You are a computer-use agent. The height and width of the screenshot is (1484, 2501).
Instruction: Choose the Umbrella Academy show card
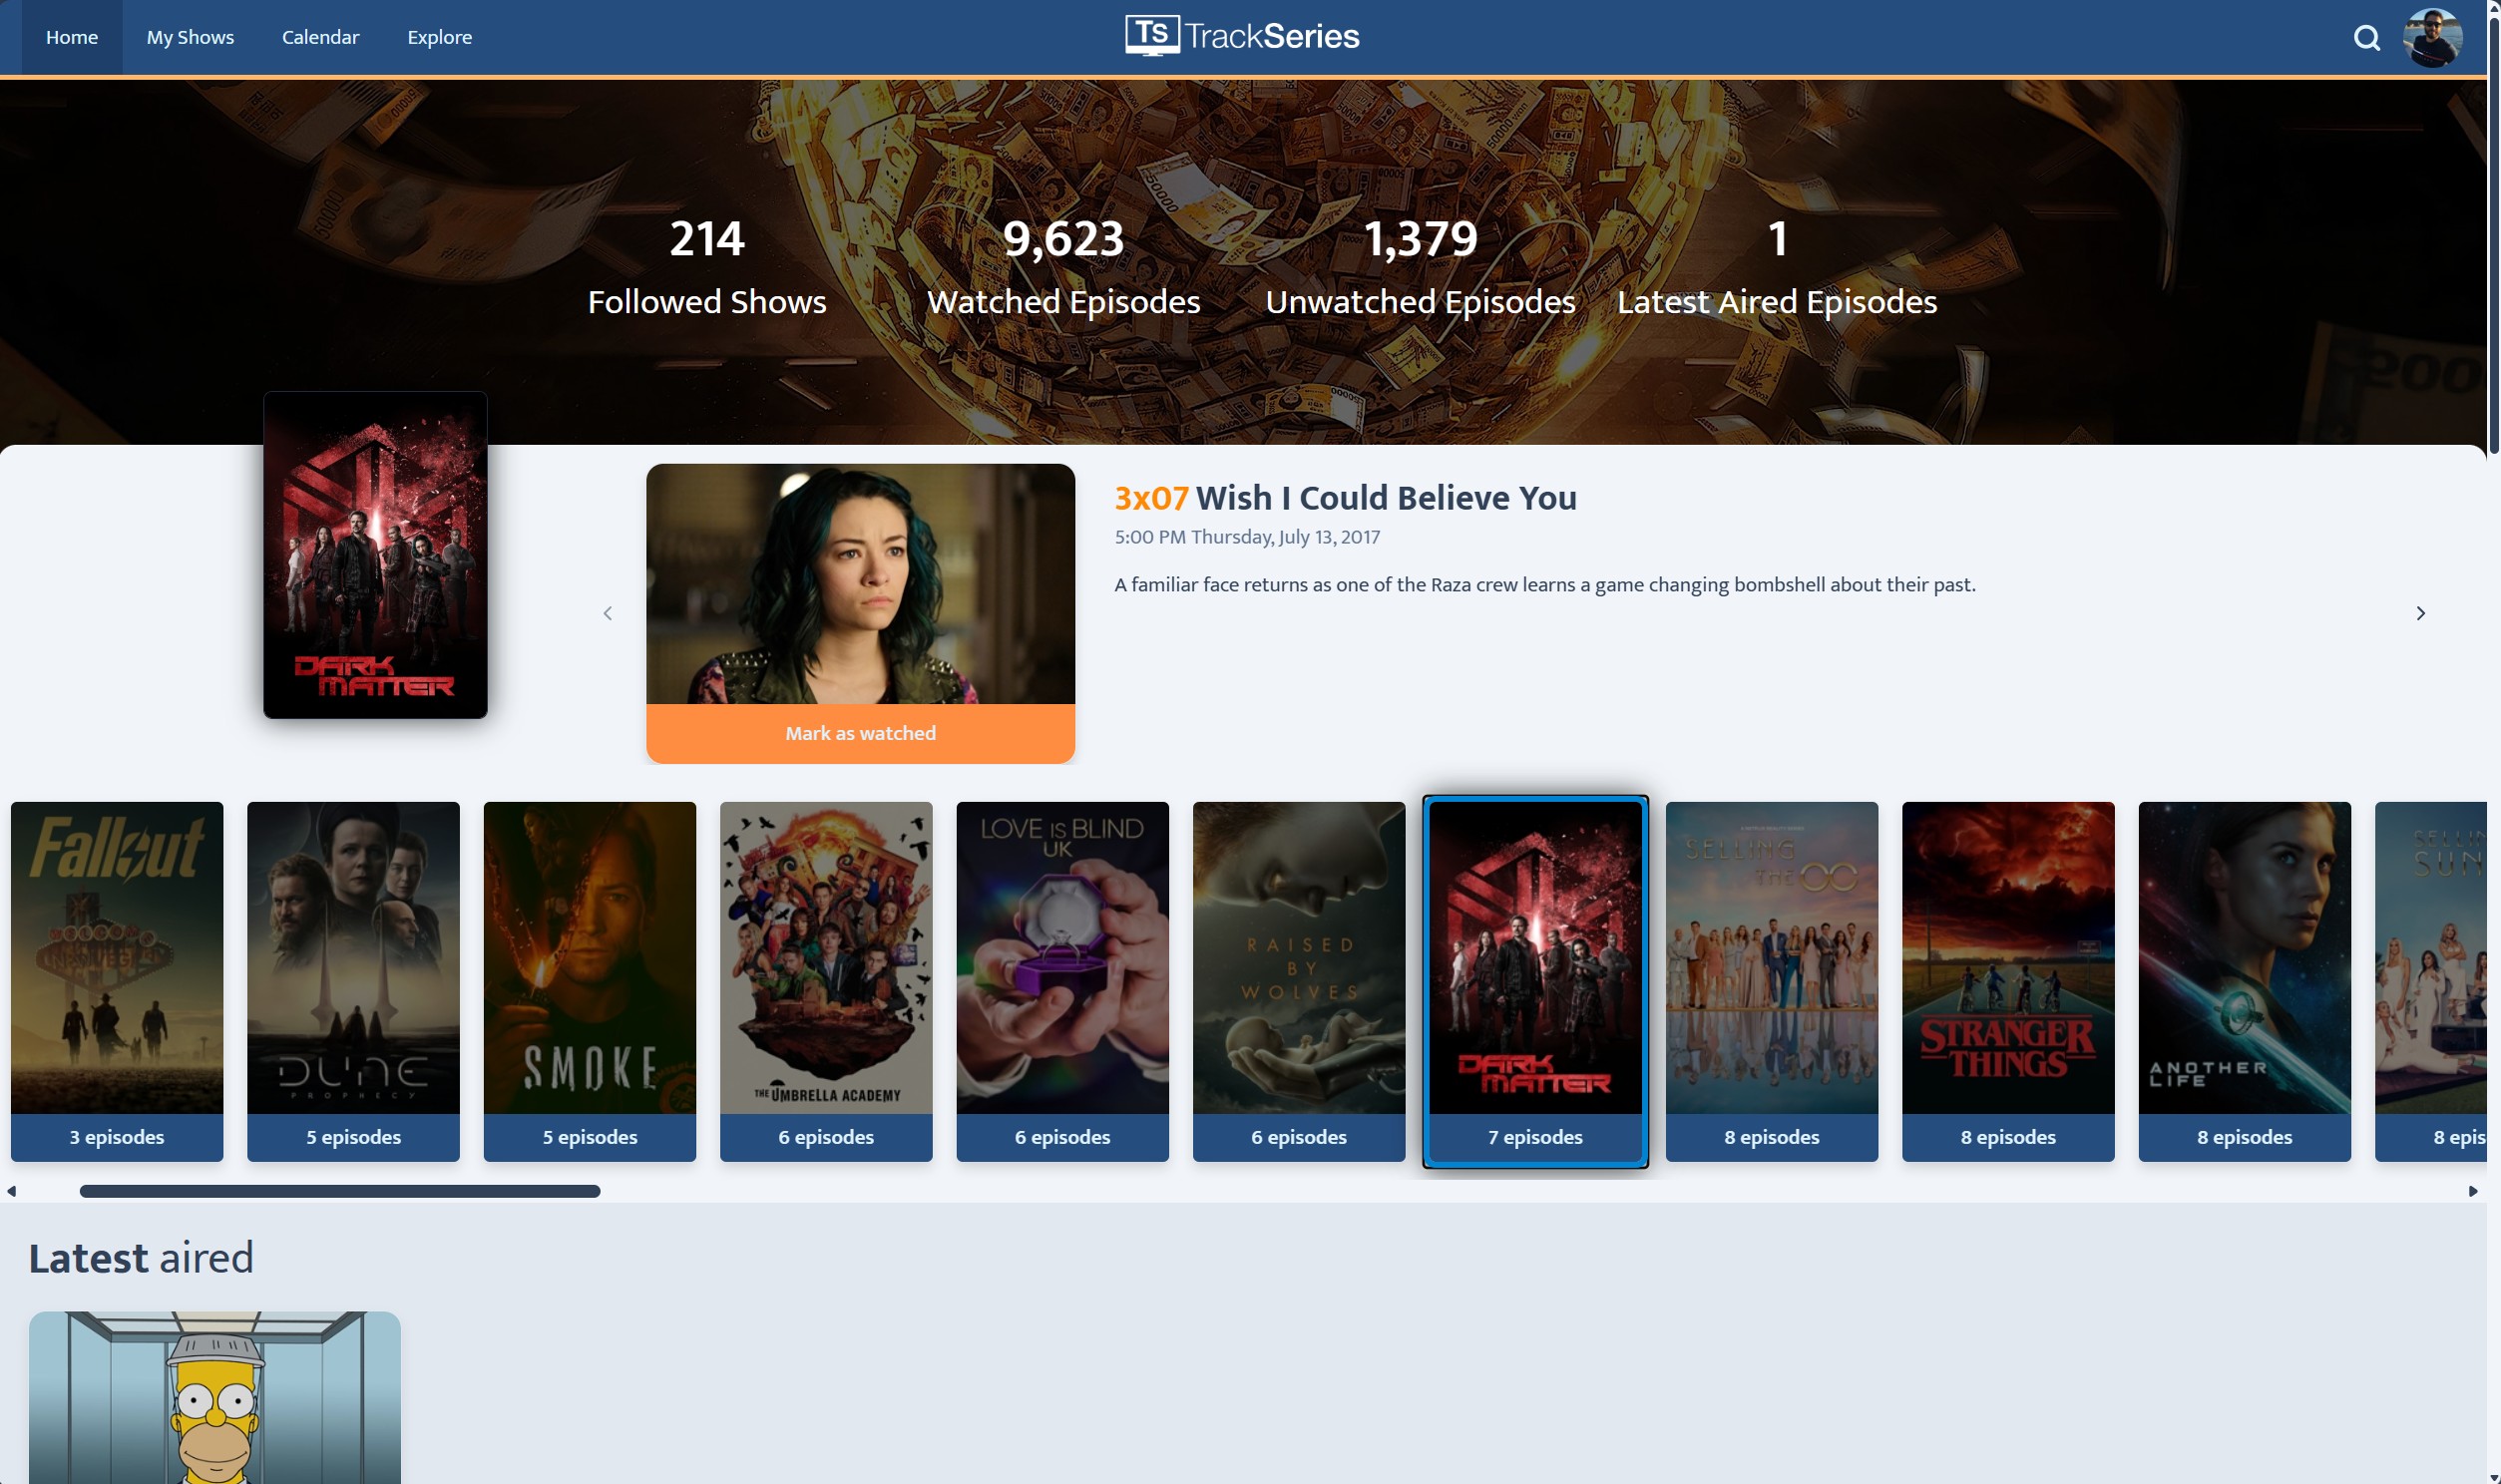pos(826,958)
